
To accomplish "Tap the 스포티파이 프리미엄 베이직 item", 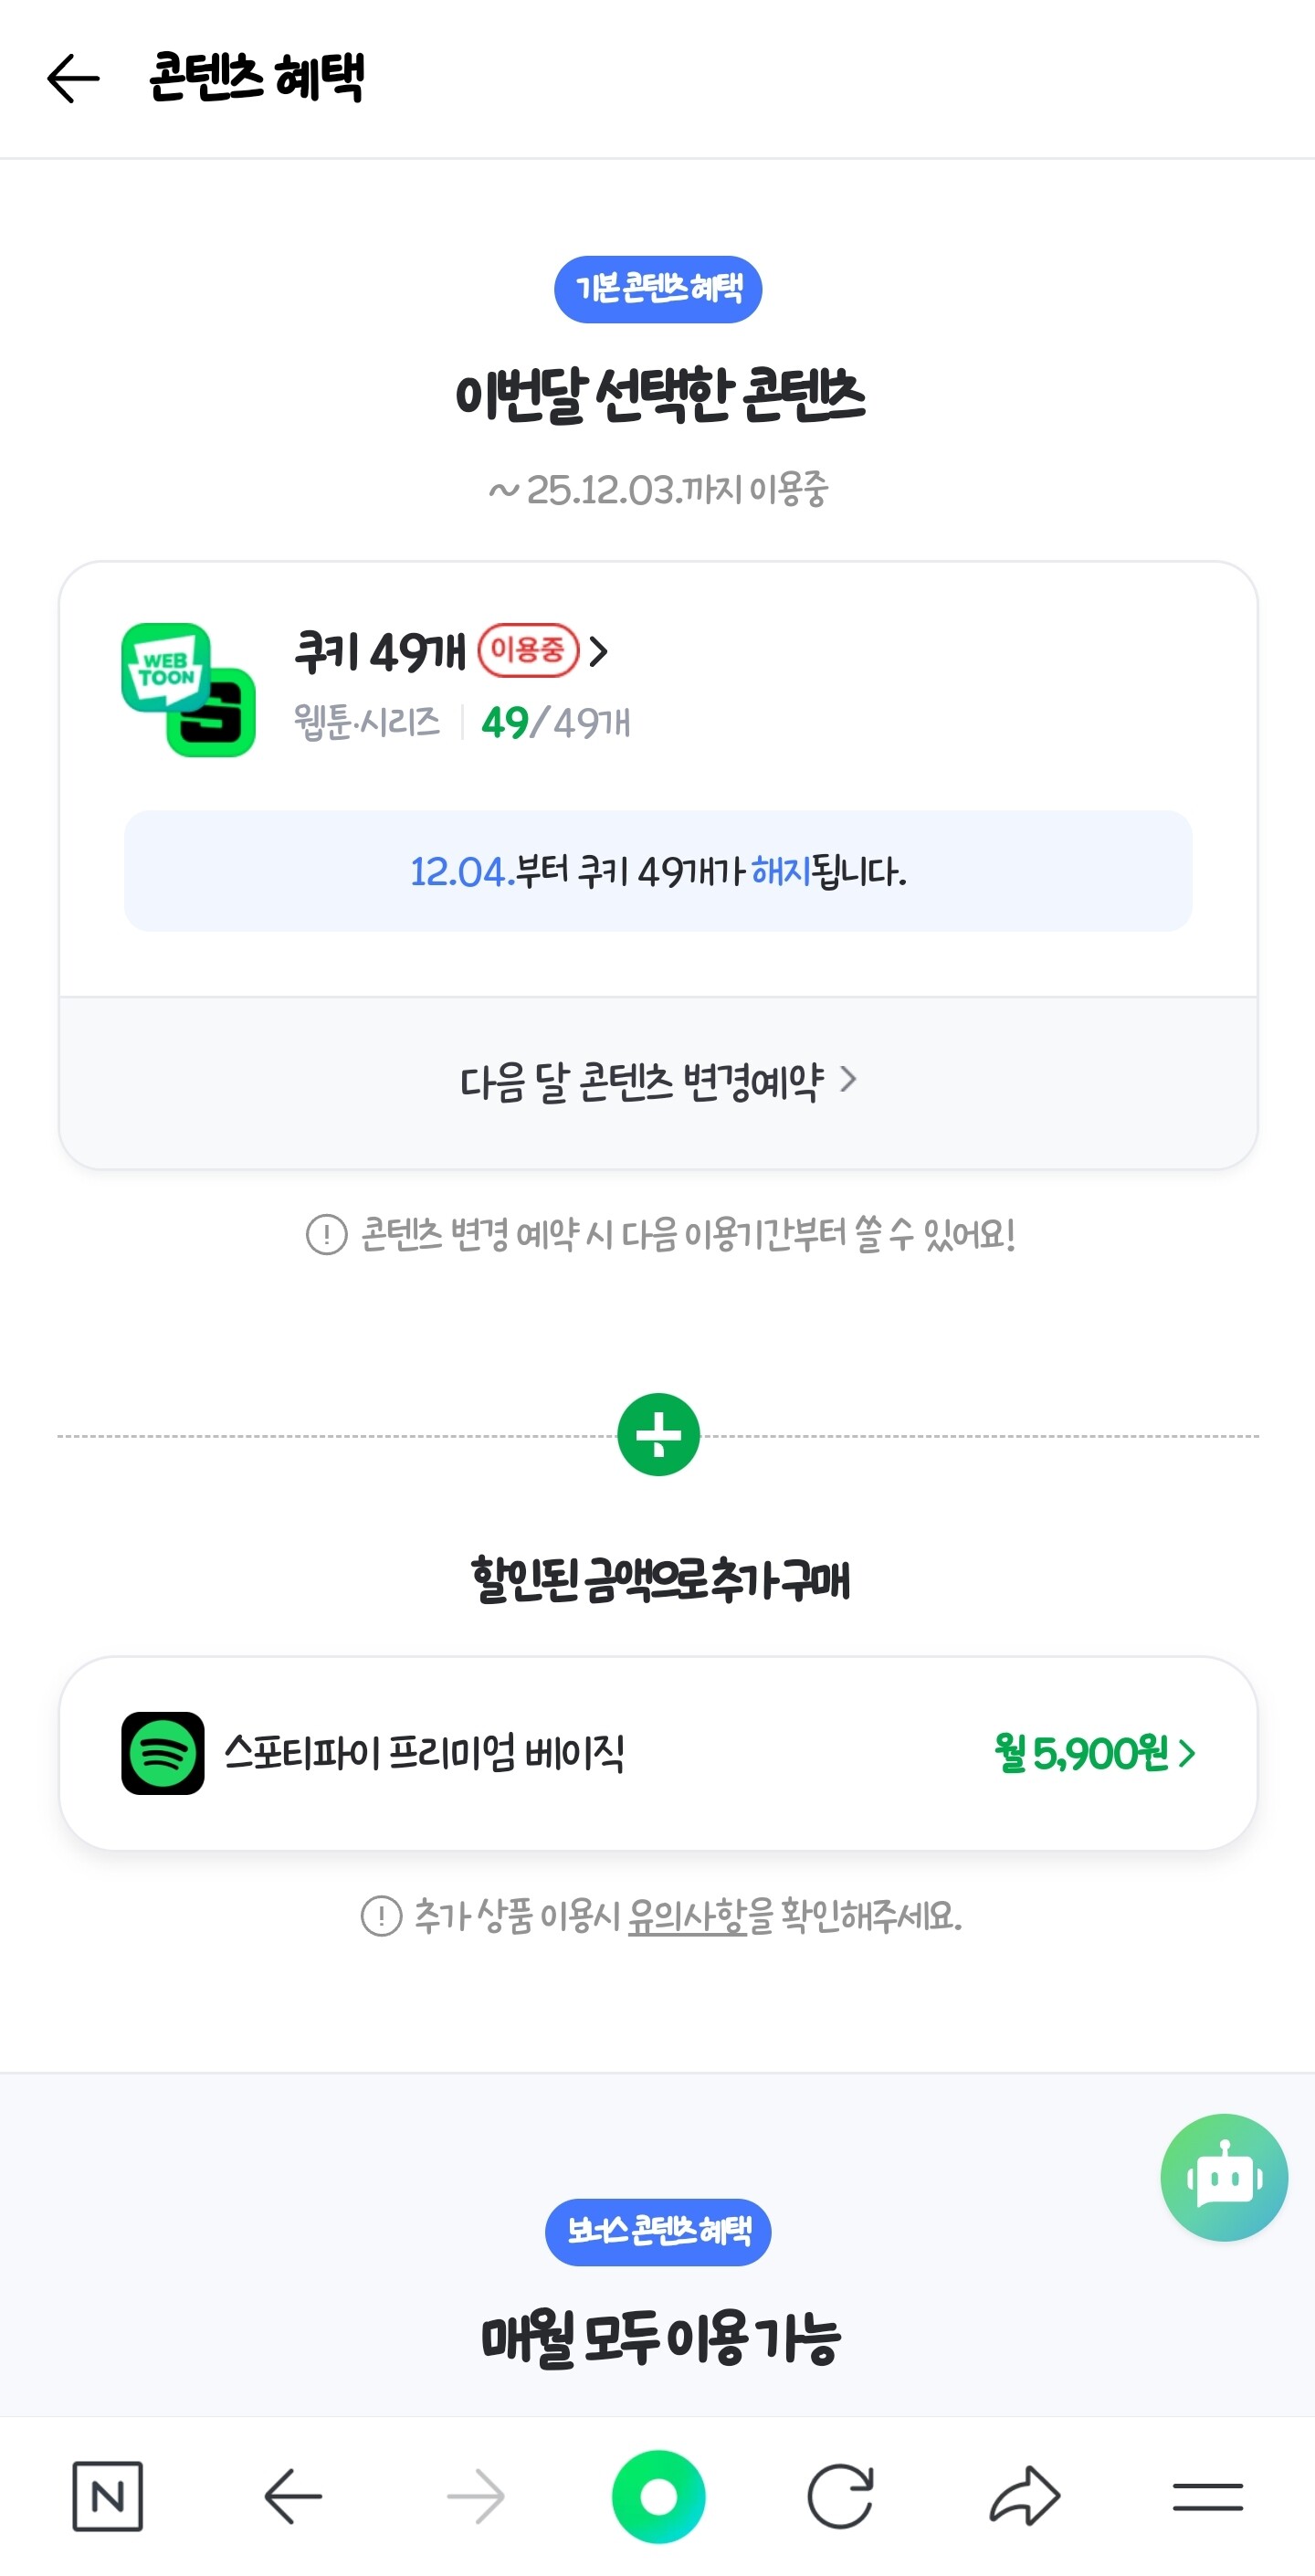I will [424, 1753].
